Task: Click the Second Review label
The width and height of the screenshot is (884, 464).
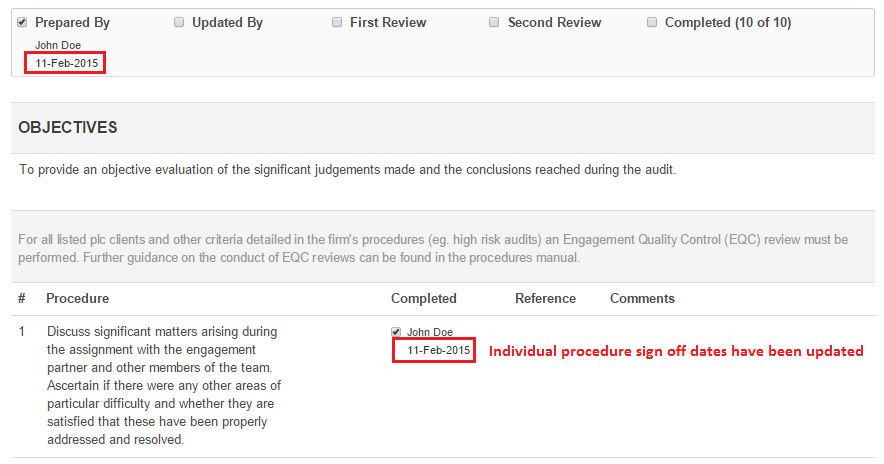Action: click(554, 23)
